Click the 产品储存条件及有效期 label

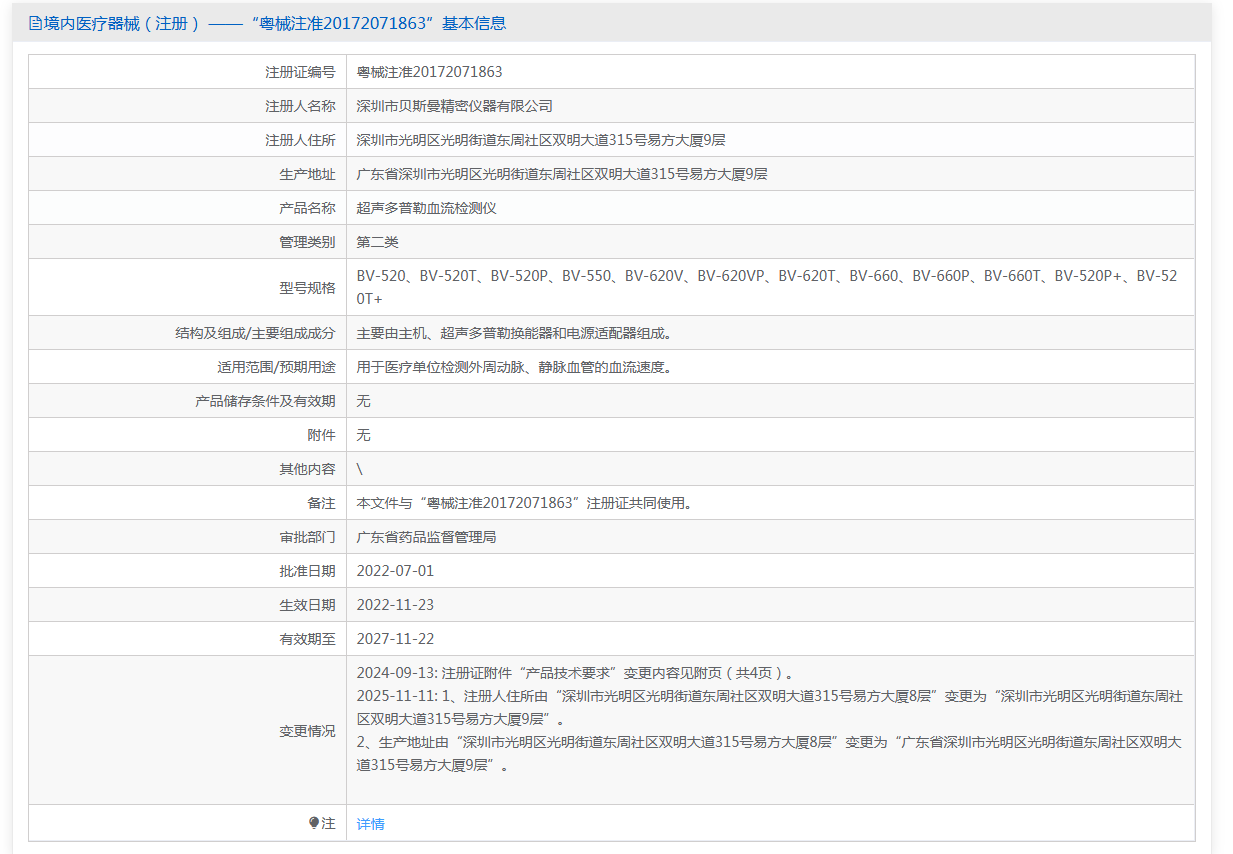[265, 401]
